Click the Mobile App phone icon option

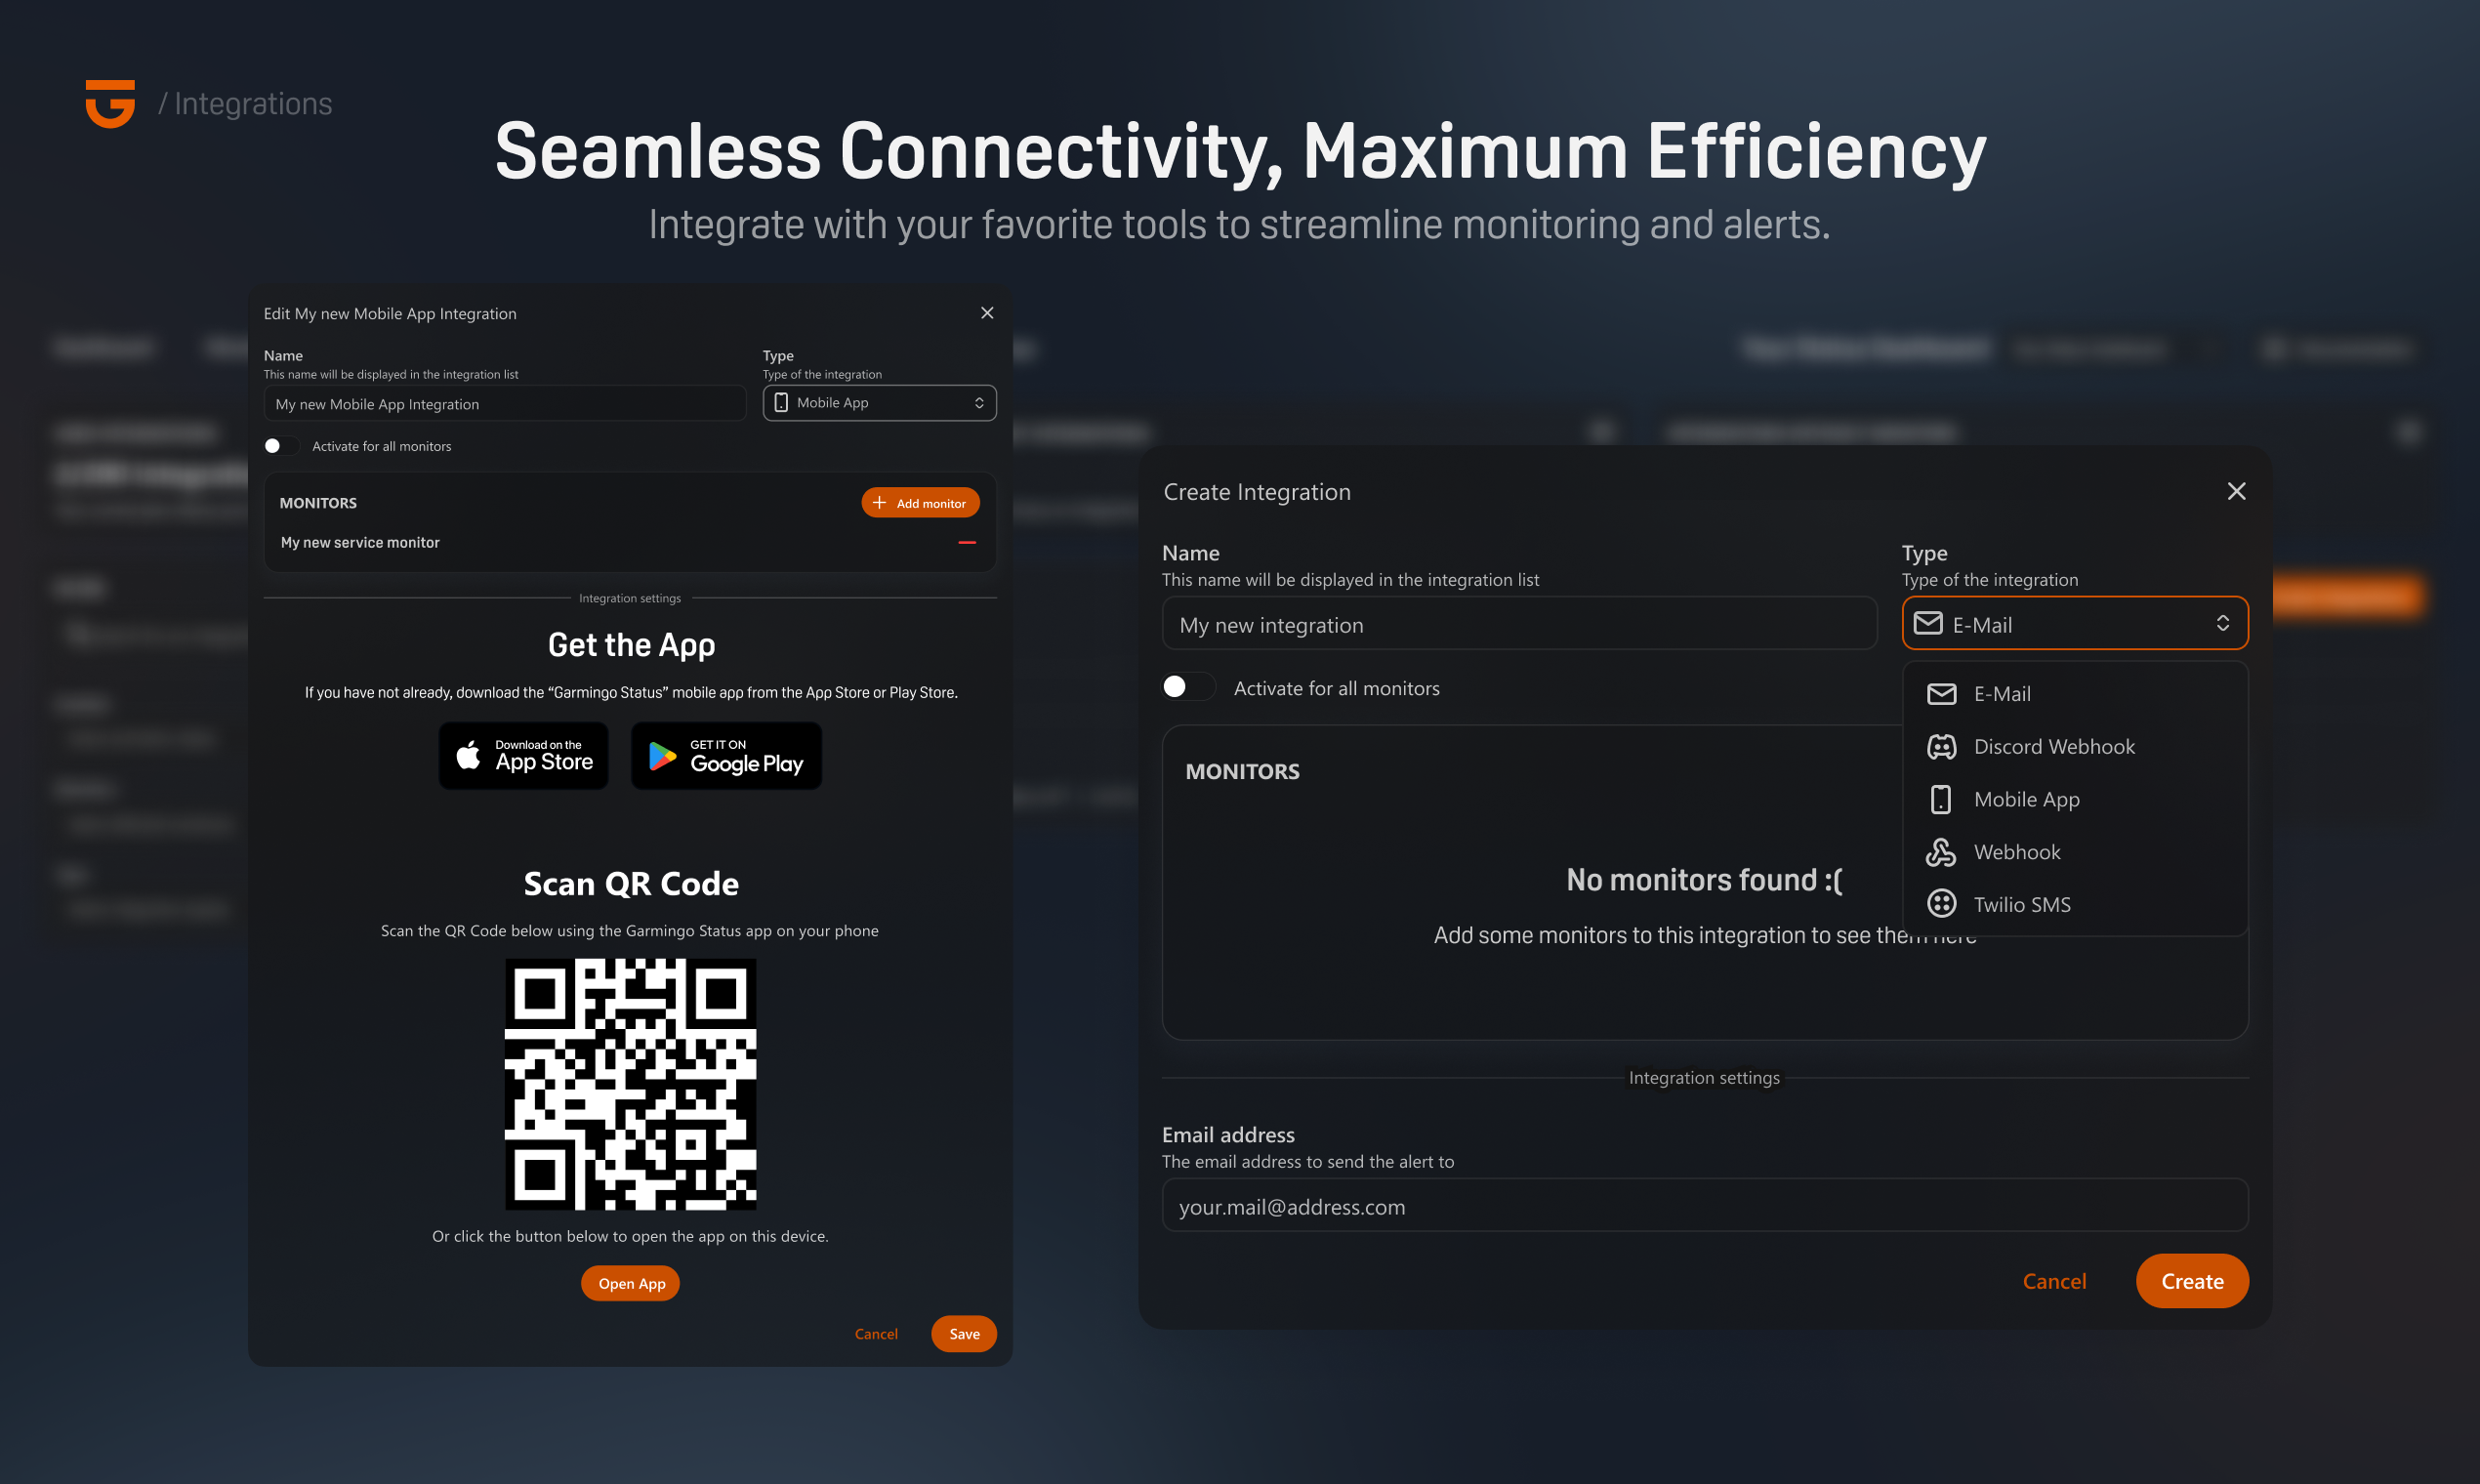1941,800
